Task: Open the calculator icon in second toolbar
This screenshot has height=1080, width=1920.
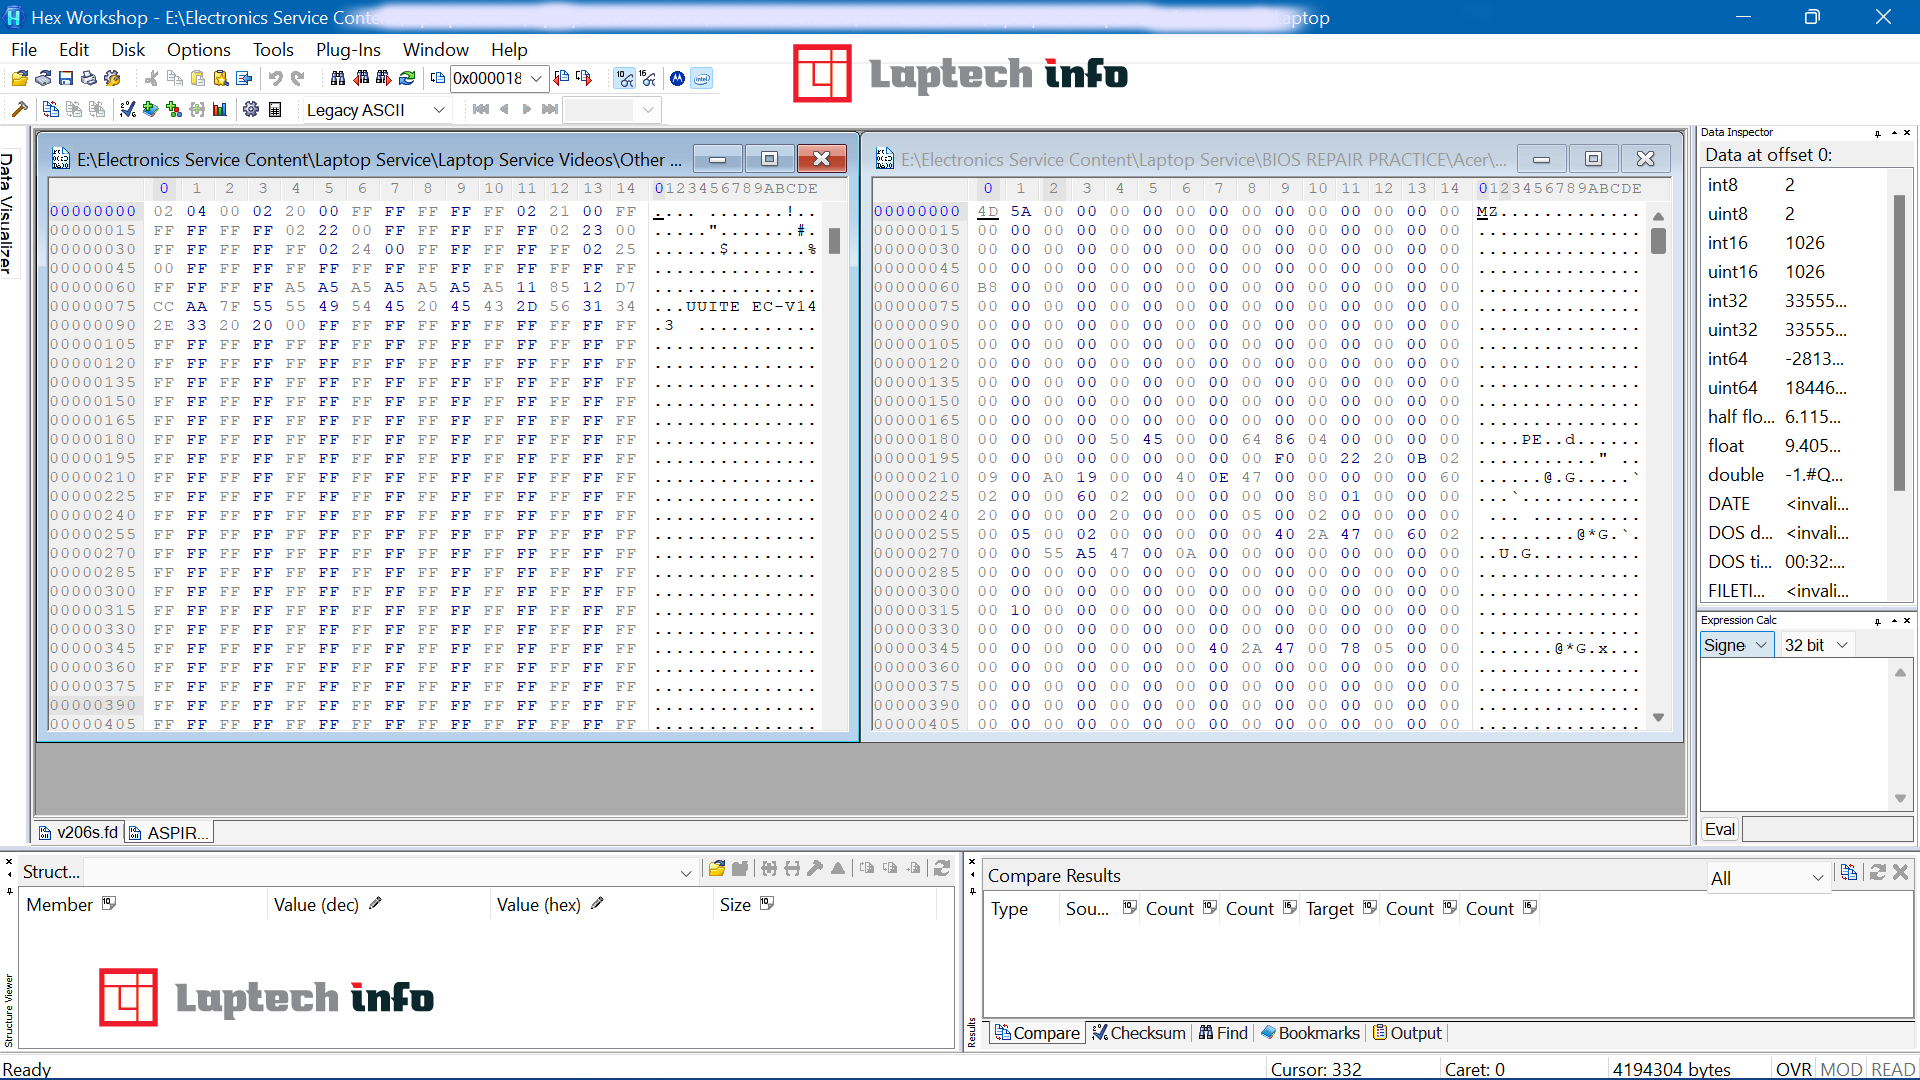Action: pos(275,110)
